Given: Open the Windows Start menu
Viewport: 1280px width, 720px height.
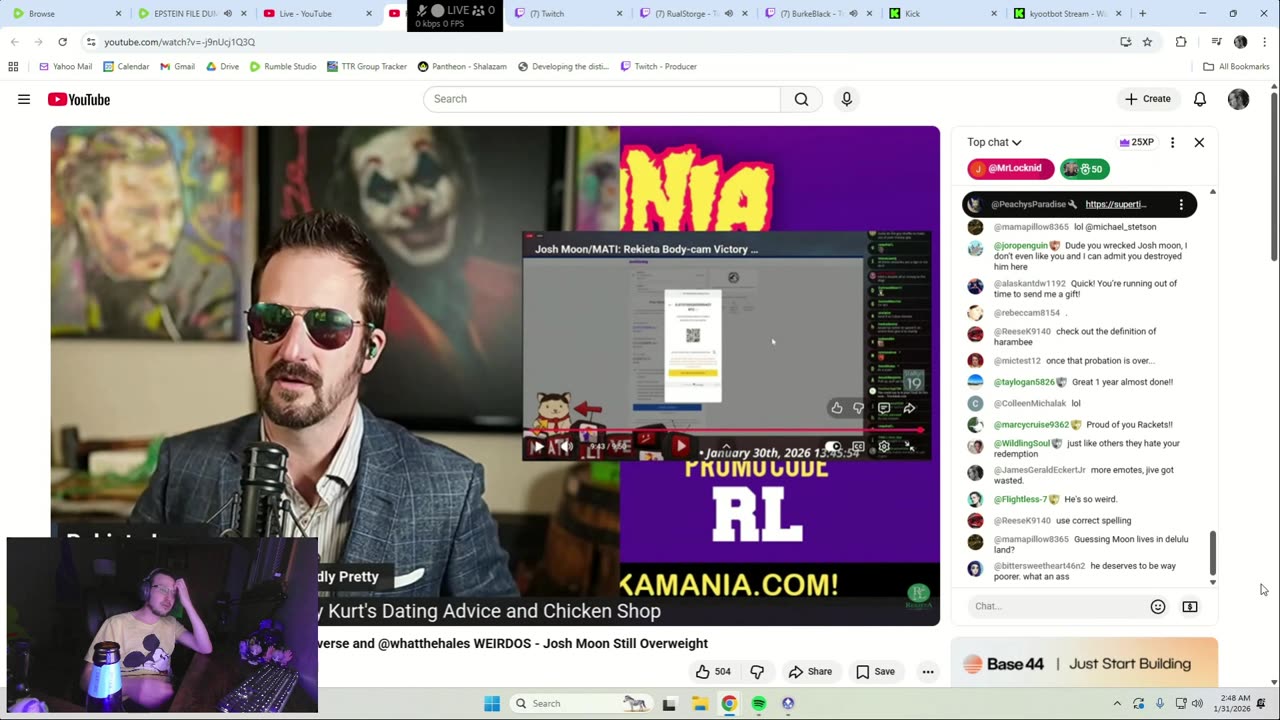Looking at the screenshot, I should 492,703.
